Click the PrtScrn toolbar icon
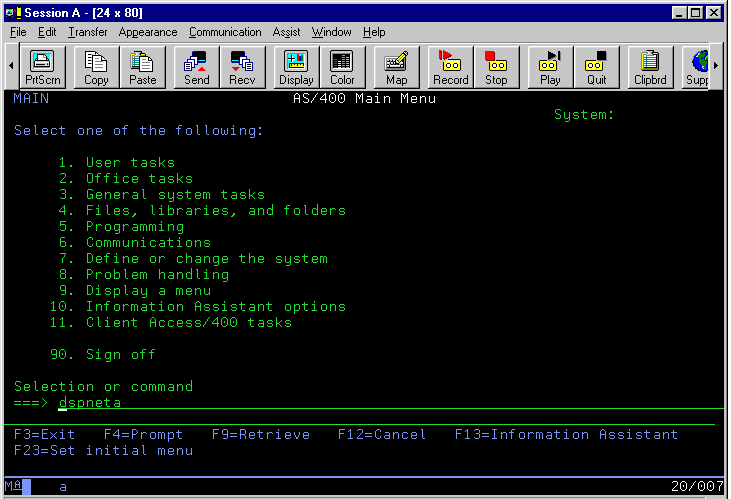This screenshot has width=731, height=499. point(42,67)
